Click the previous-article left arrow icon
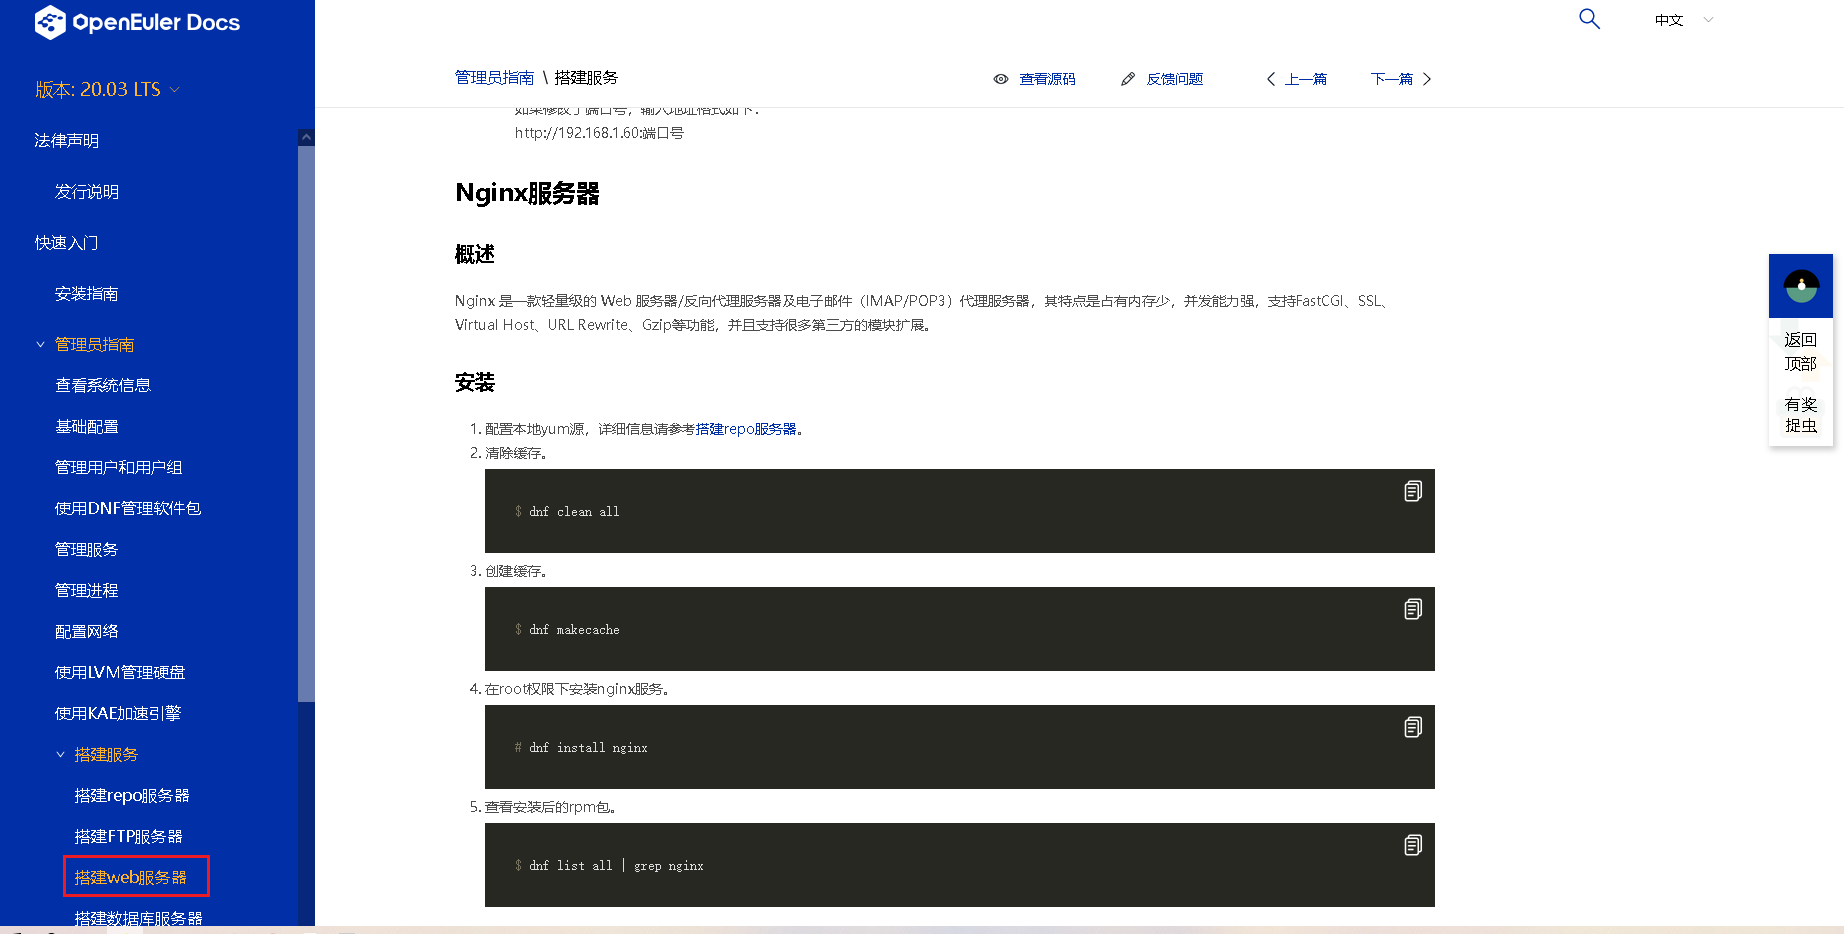 [1271, 79]
